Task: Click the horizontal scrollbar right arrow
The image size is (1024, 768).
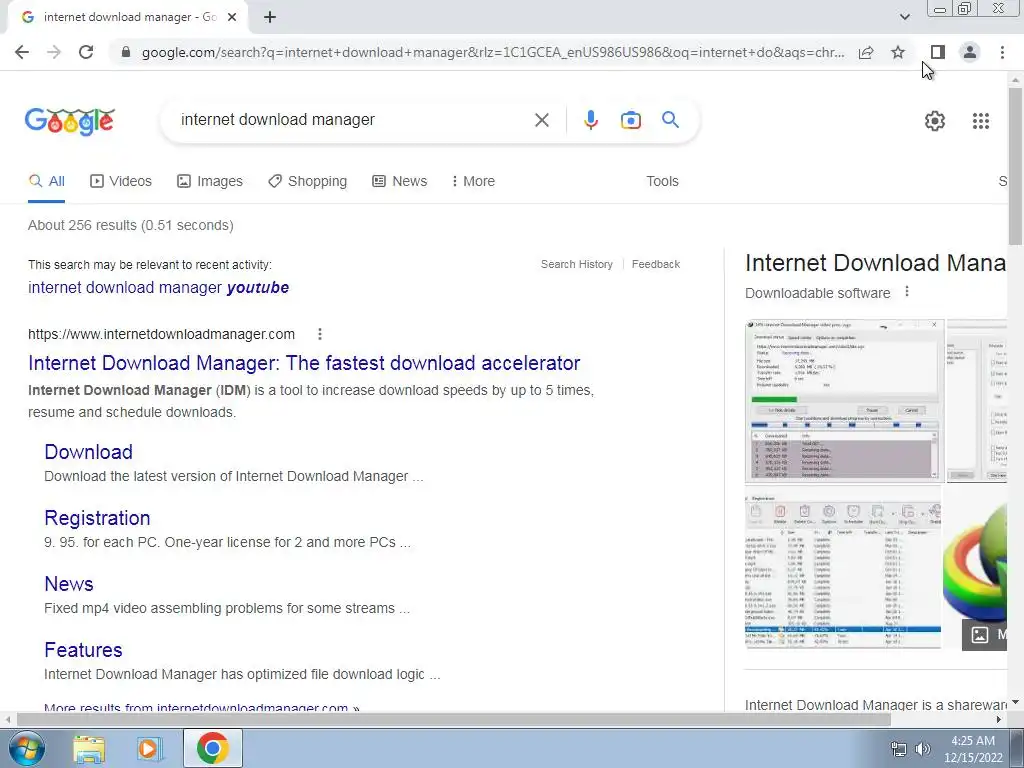Action: pyautogui.click(x=999, y=720)
